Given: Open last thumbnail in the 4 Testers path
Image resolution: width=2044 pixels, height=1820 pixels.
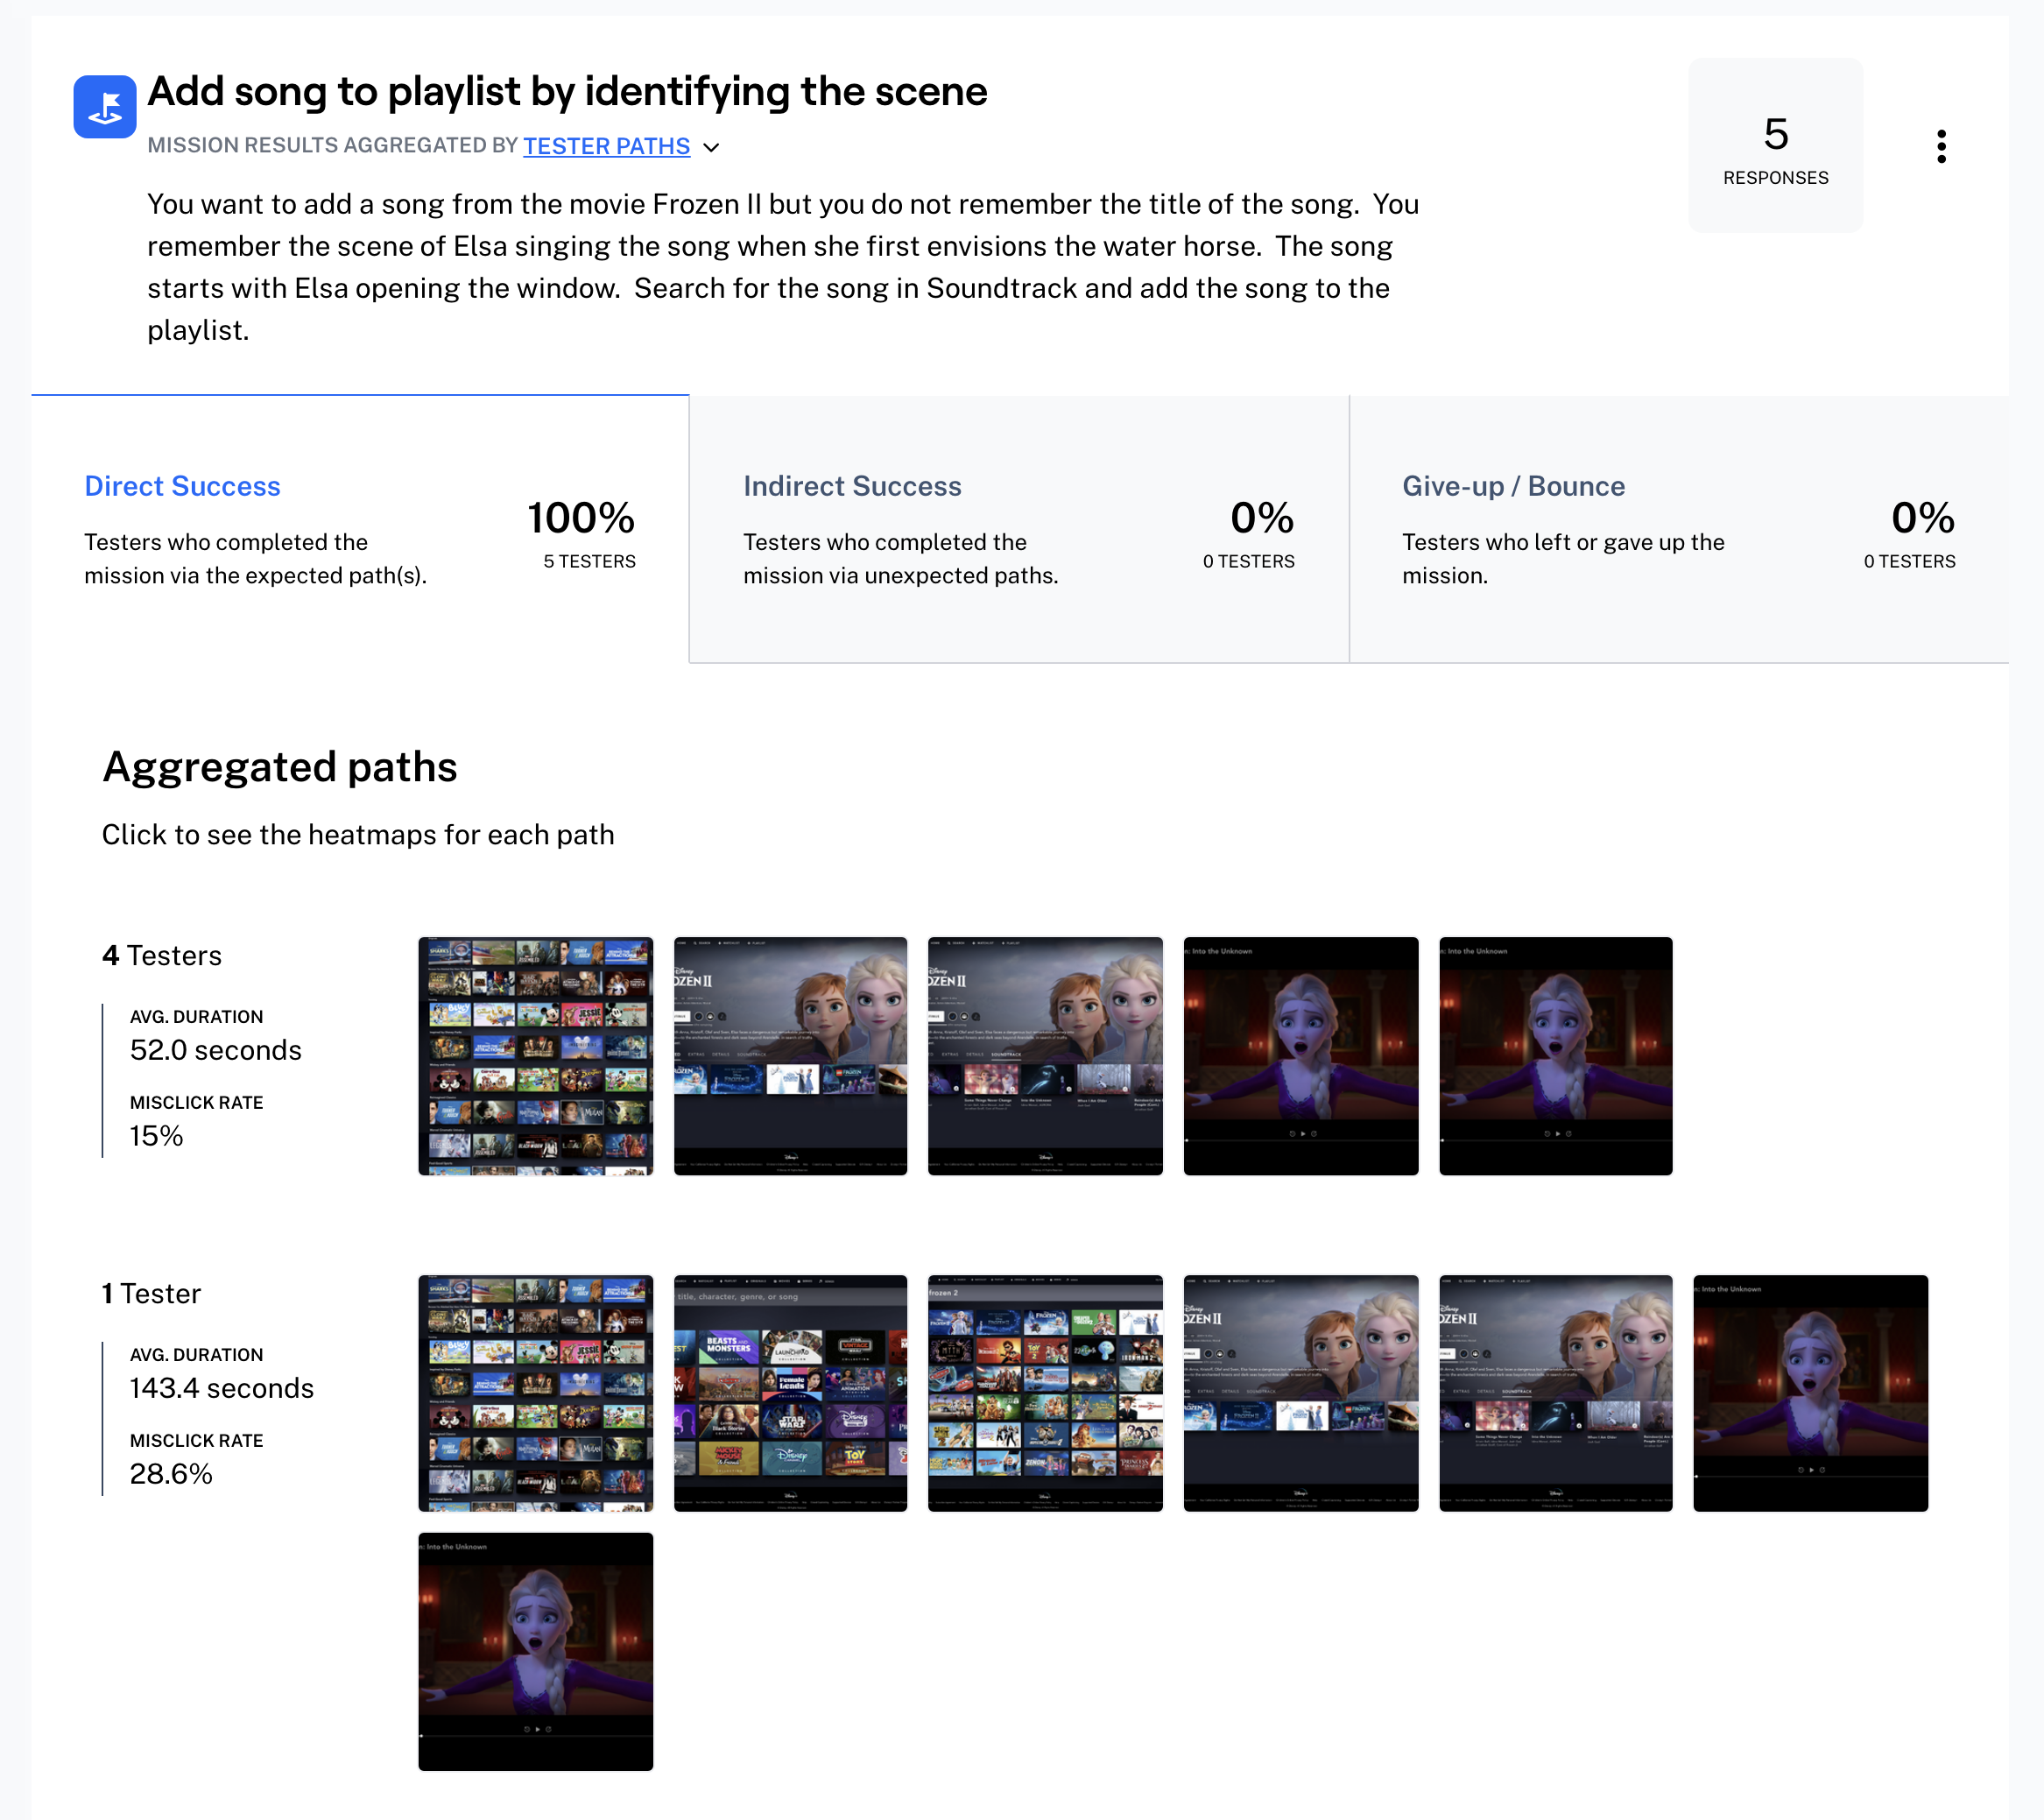Looking at the screenshot, I should point(1555,1055).
